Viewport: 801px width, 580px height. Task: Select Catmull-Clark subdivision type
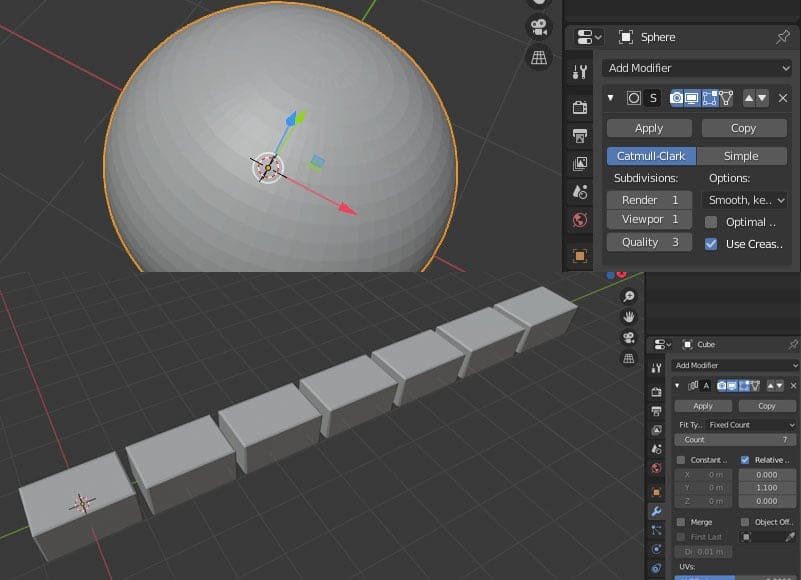click(651, 156)
